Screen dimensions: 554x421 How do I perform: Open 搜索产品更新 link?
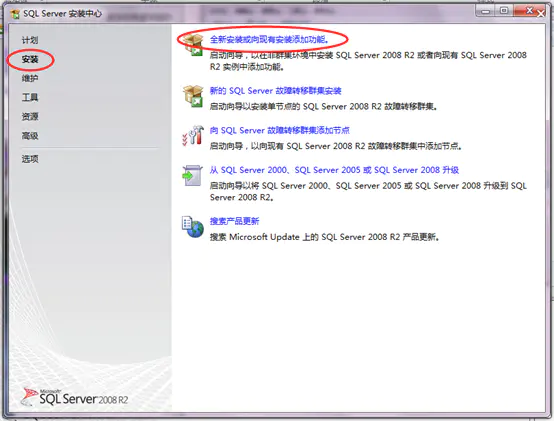click(234, 221)
